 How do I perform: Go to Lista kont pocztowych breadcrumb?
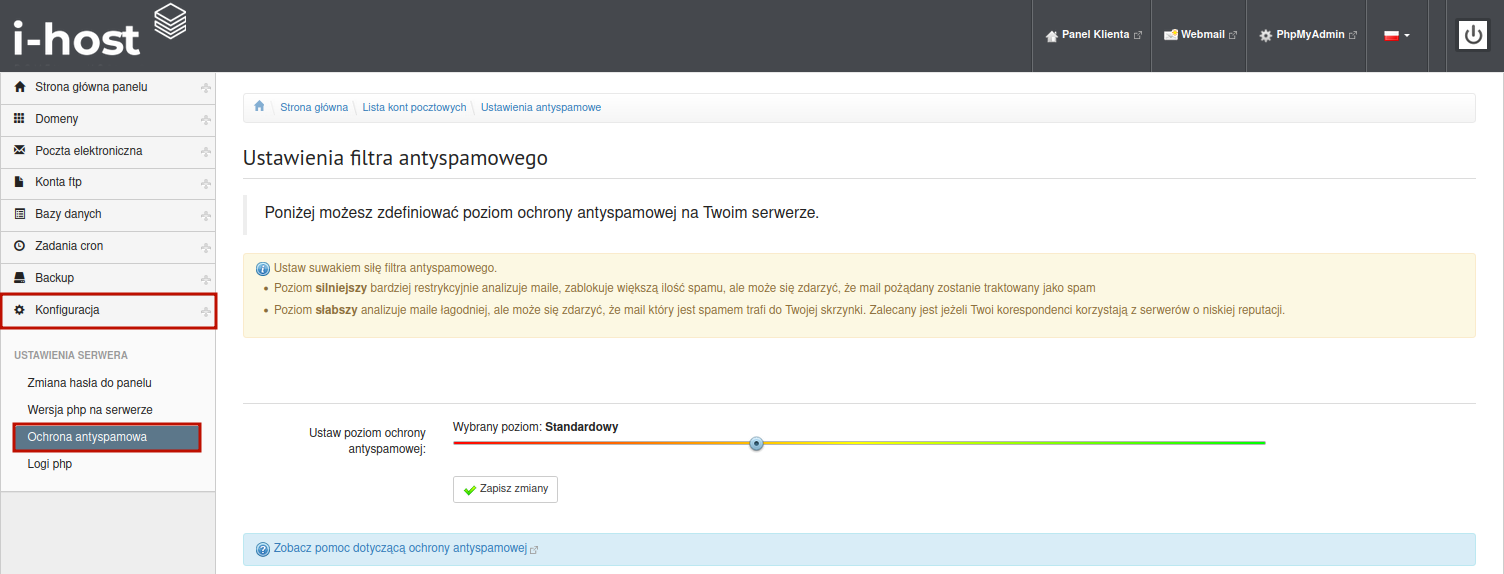pyautogui.click(x=414, y=107)
